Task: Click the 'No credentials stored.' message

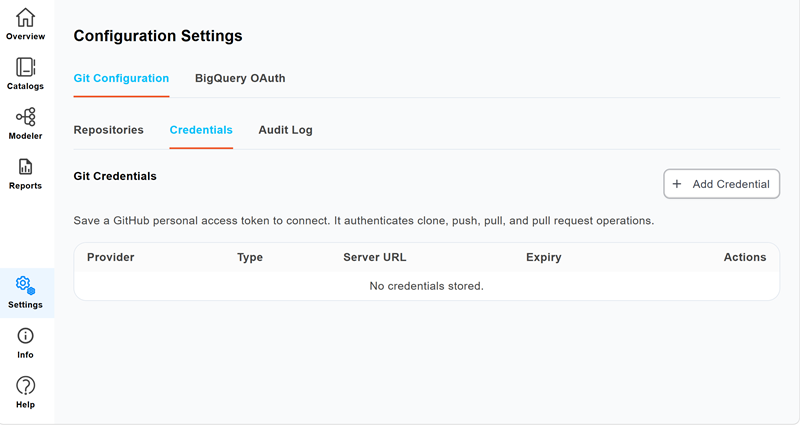Action: 427,286
